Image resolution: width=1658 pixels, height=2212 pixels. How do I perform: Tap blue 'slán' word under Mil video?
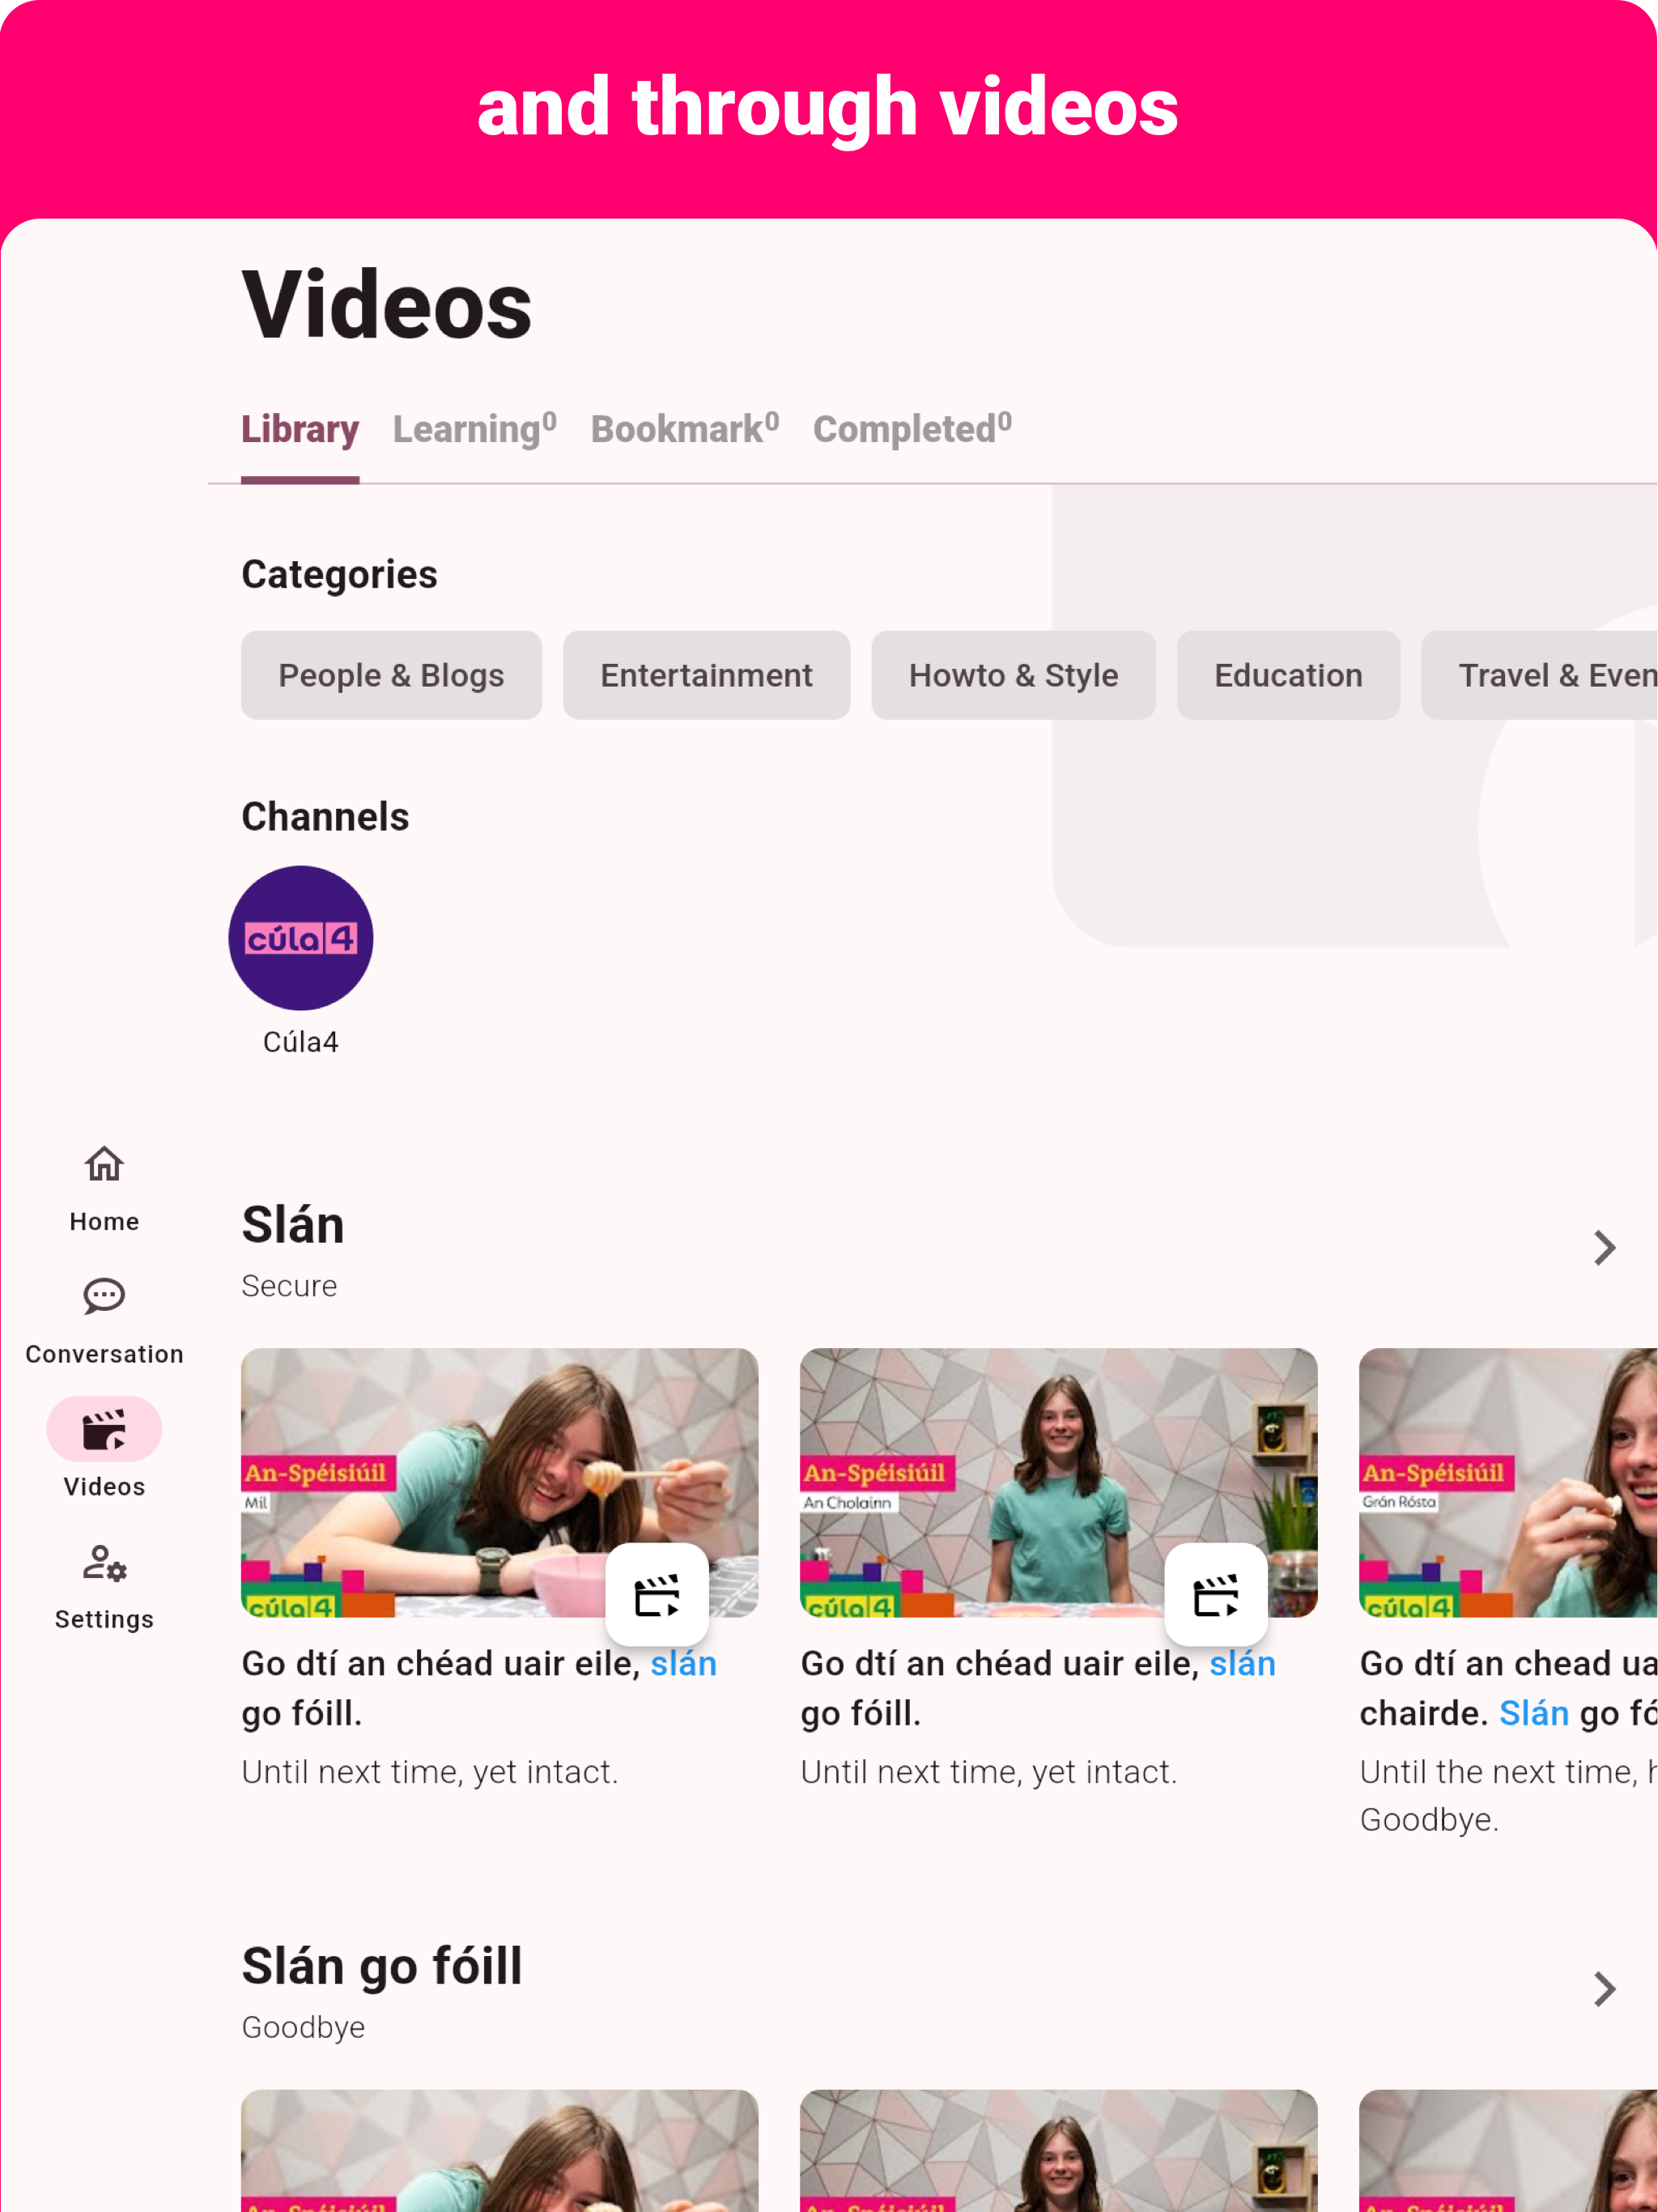pos(684,1663)
